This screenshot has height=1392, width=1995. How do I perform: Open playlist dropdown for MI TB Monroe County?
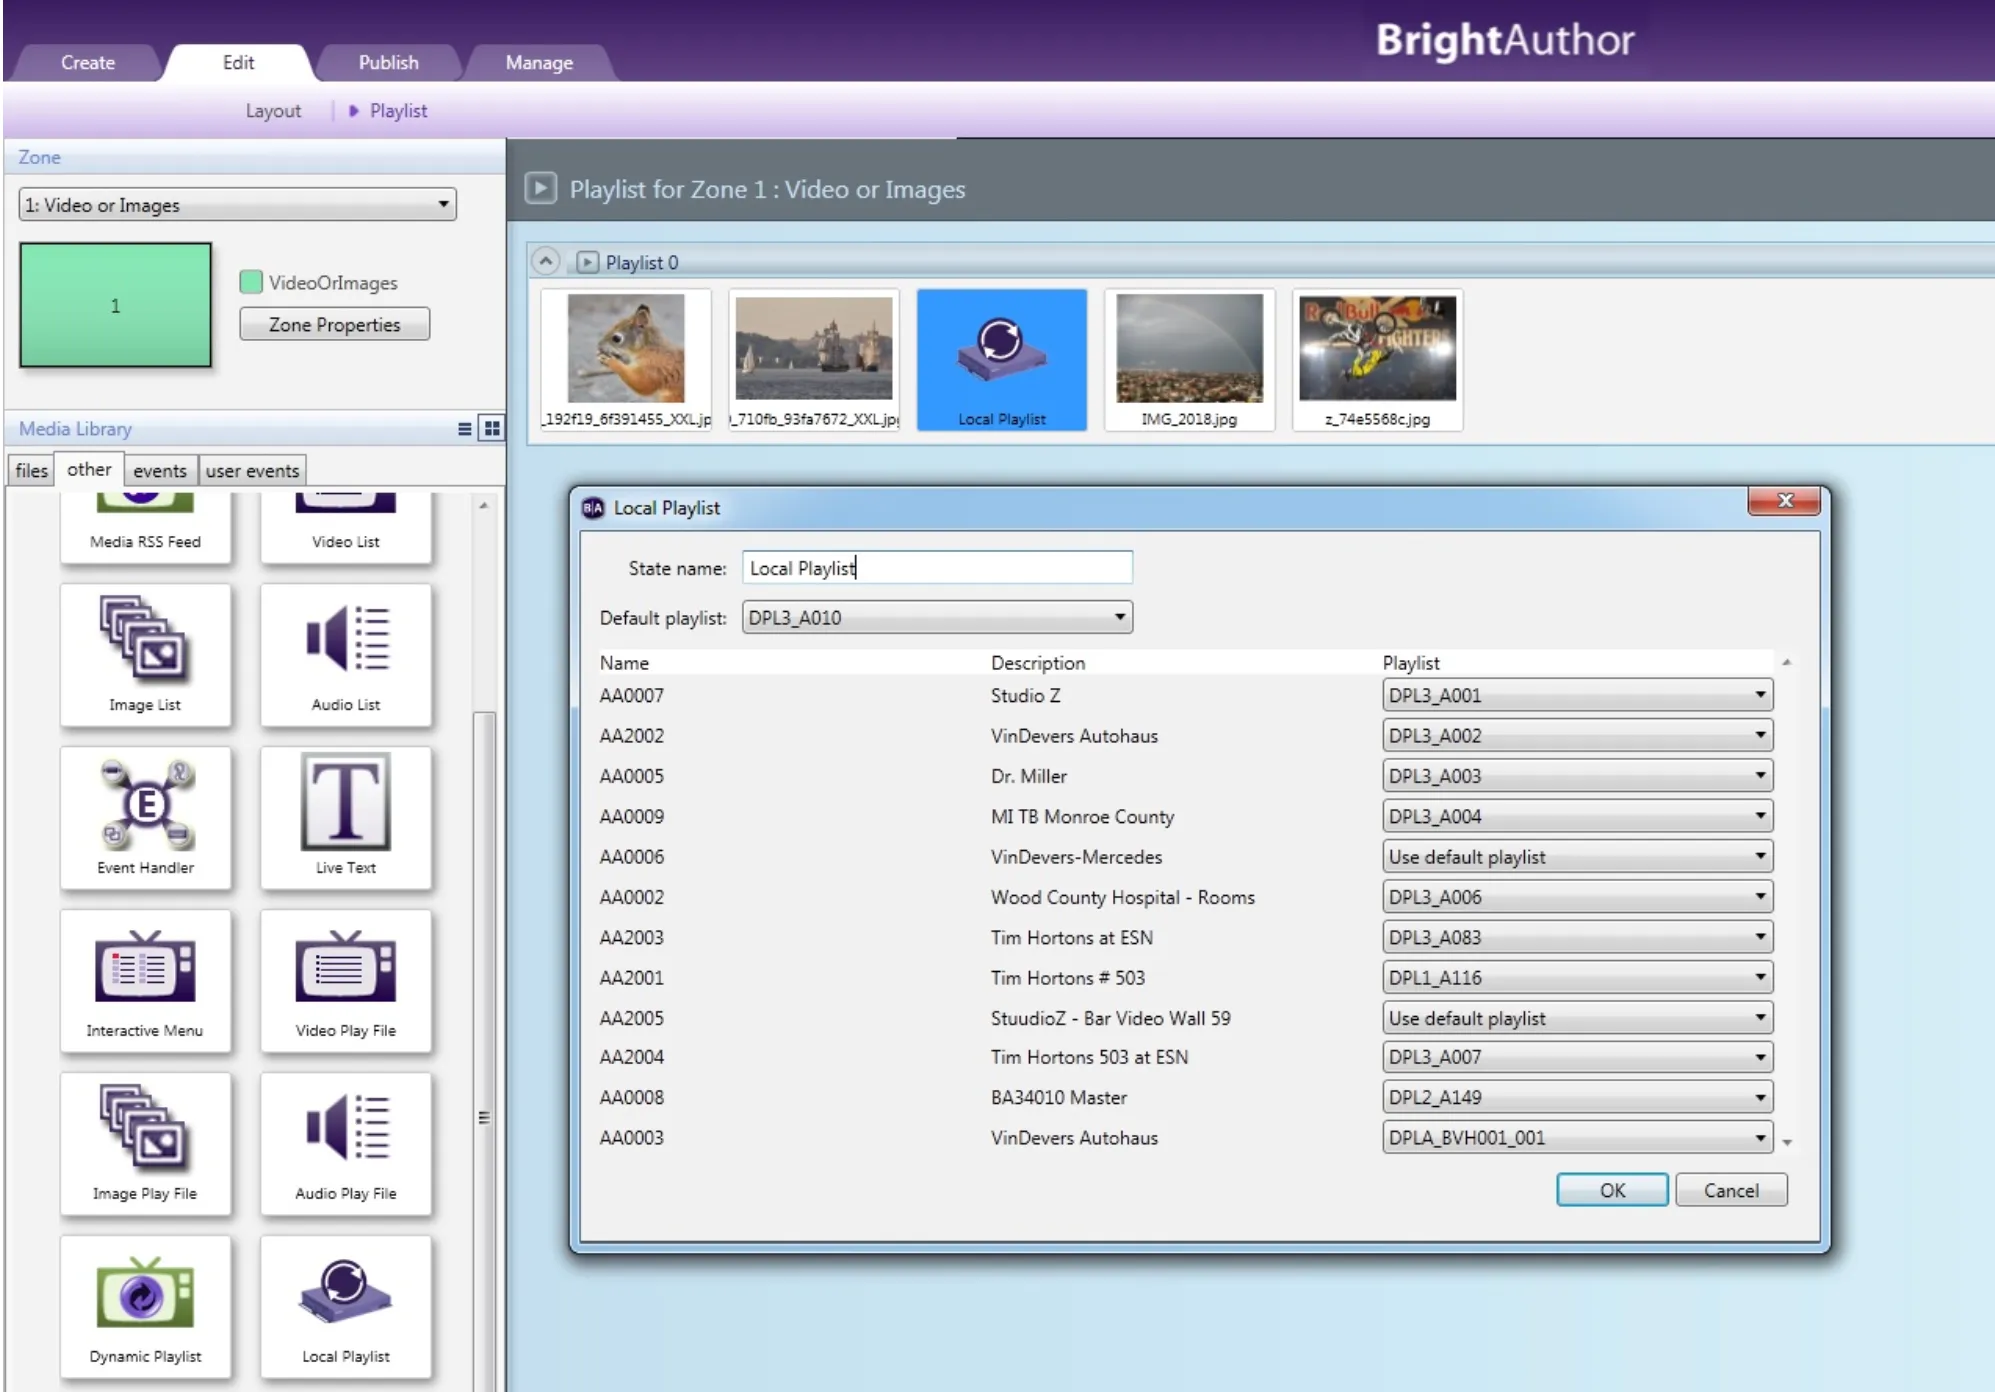[x=1577, y=816]
